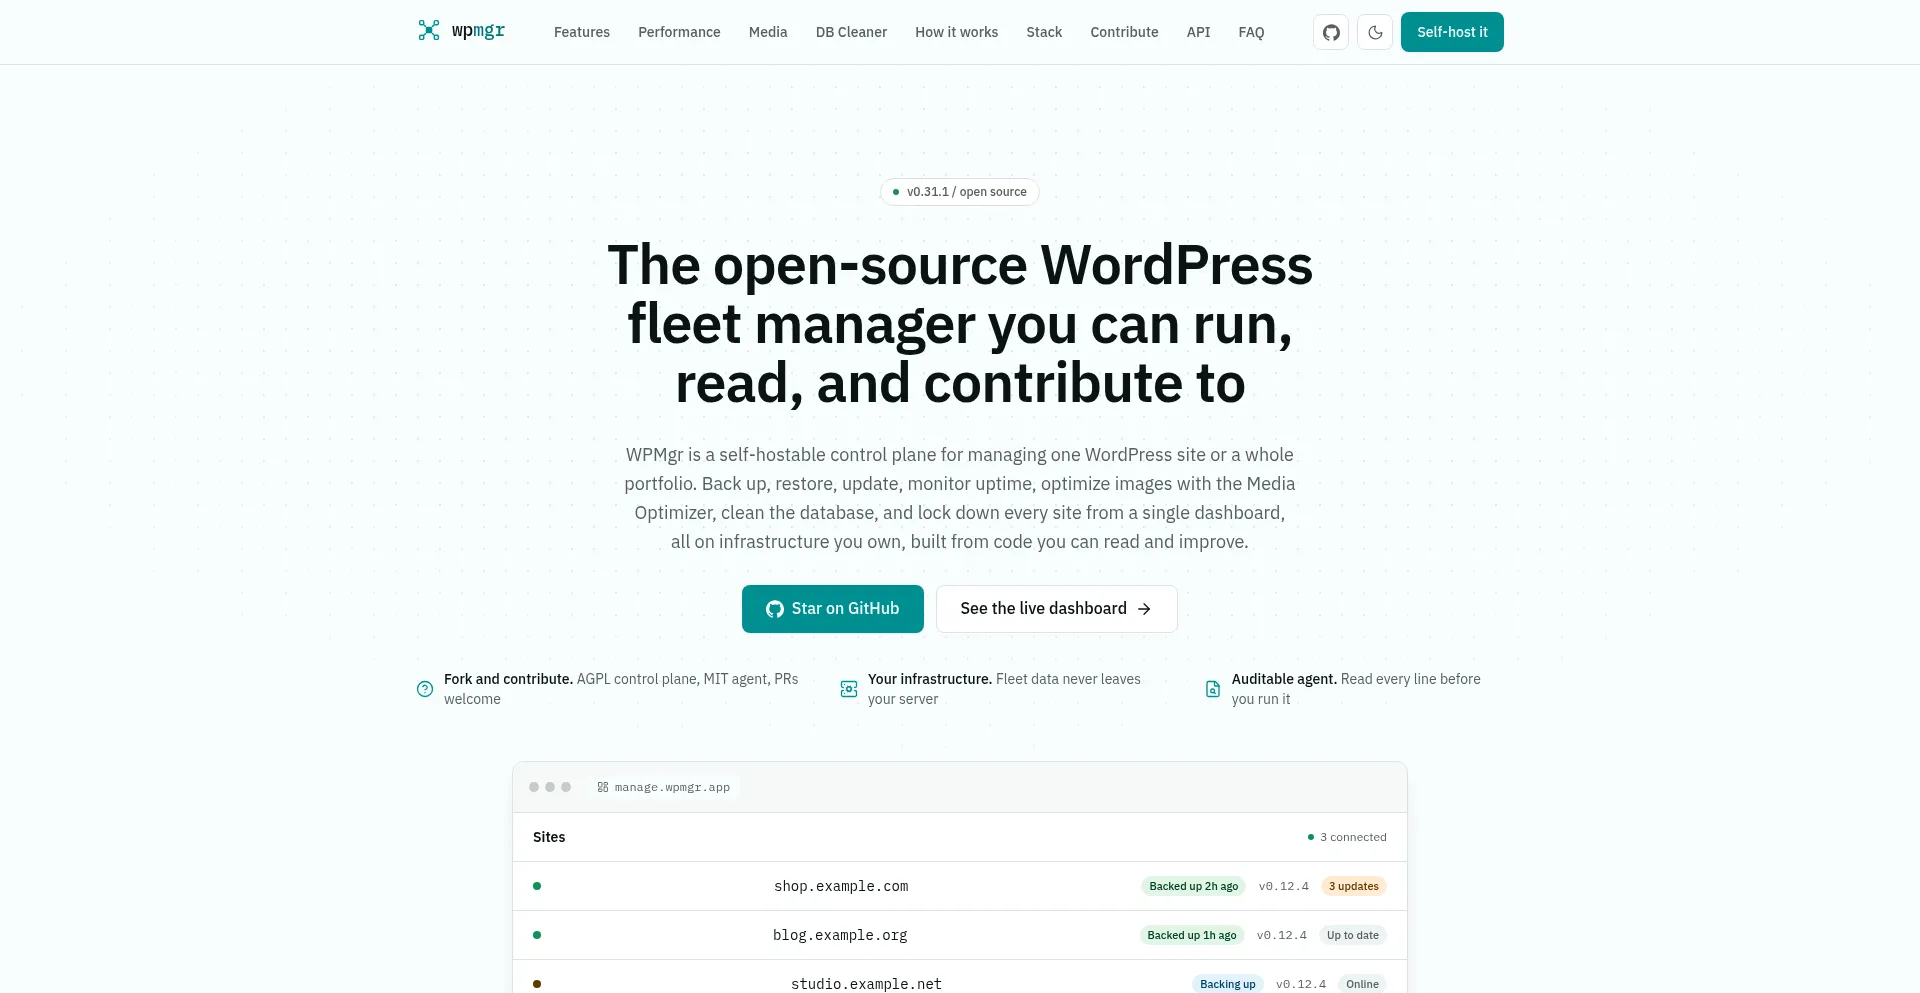Go to the FAQ section
1920x993 pixels.
coord(1251,32)
